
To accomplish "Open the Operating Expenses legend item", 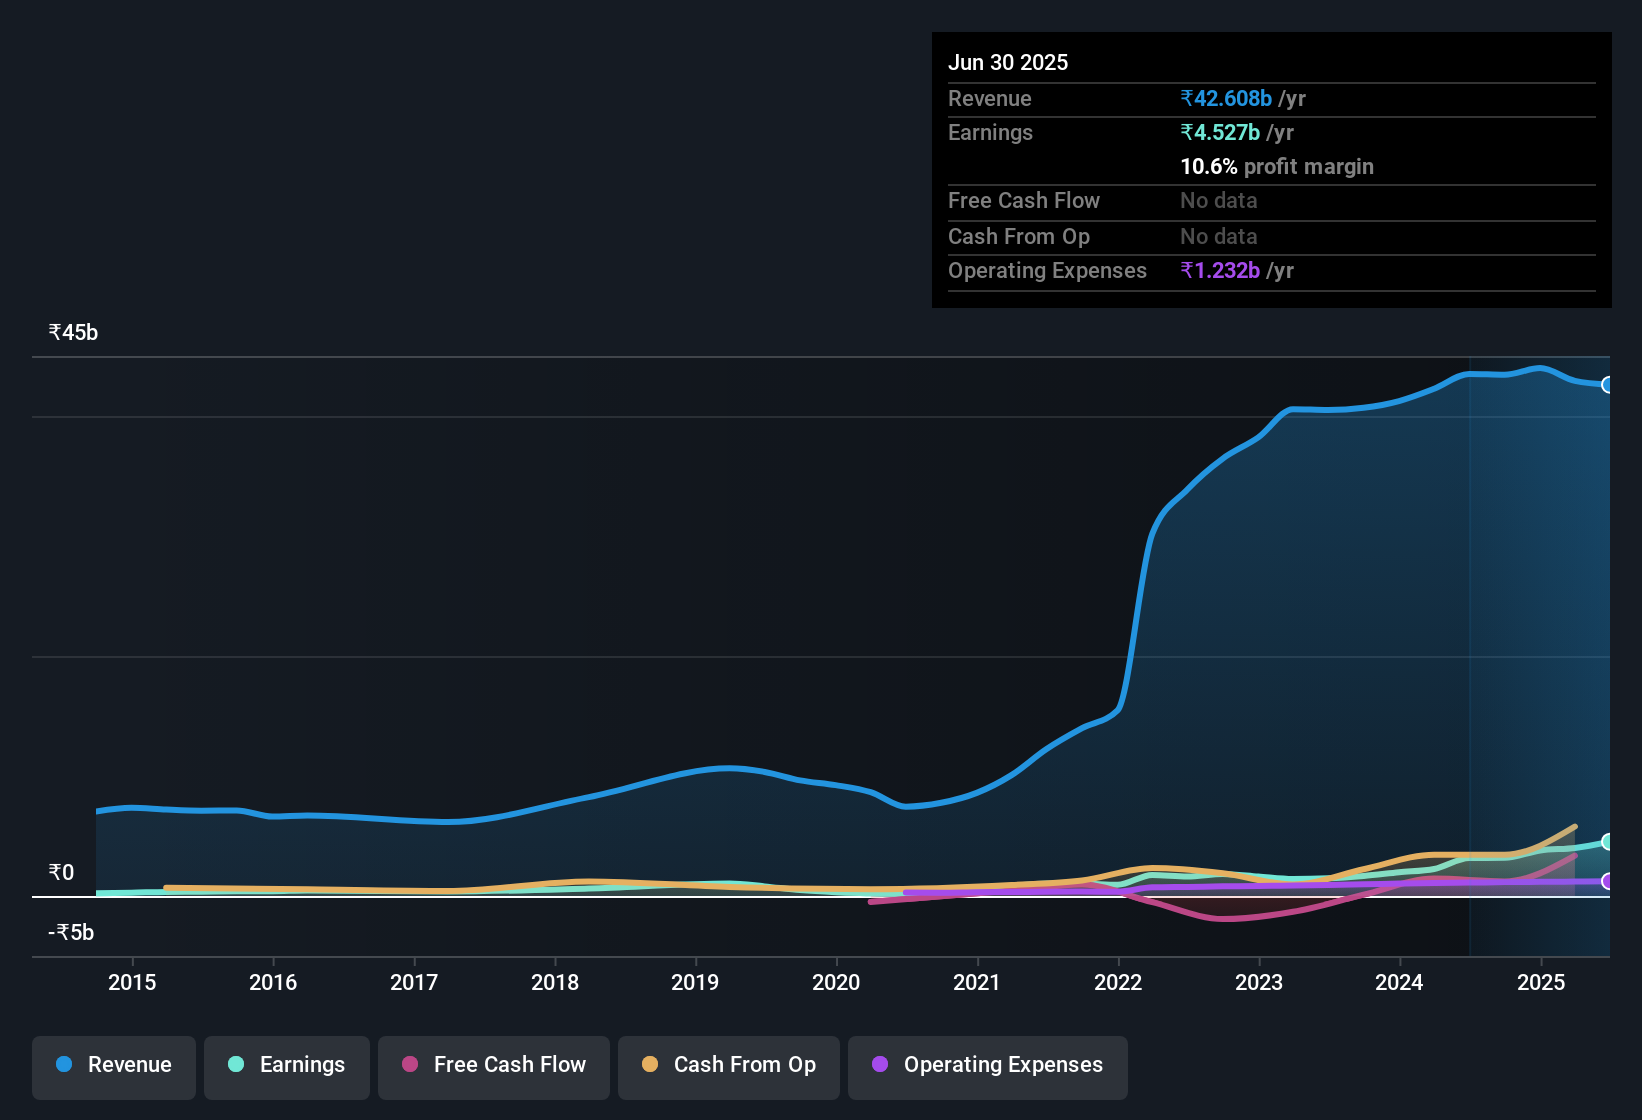I will 987,1066.
